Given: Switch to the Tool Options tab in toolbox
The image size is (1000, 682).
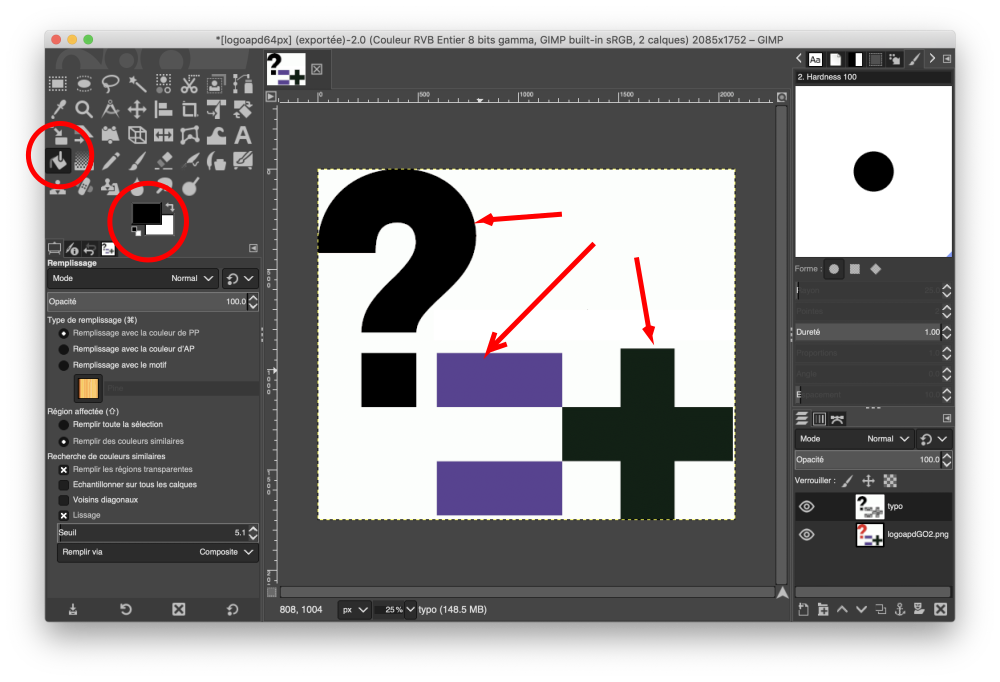Looking at the screenshot, I should pos(54,247).
